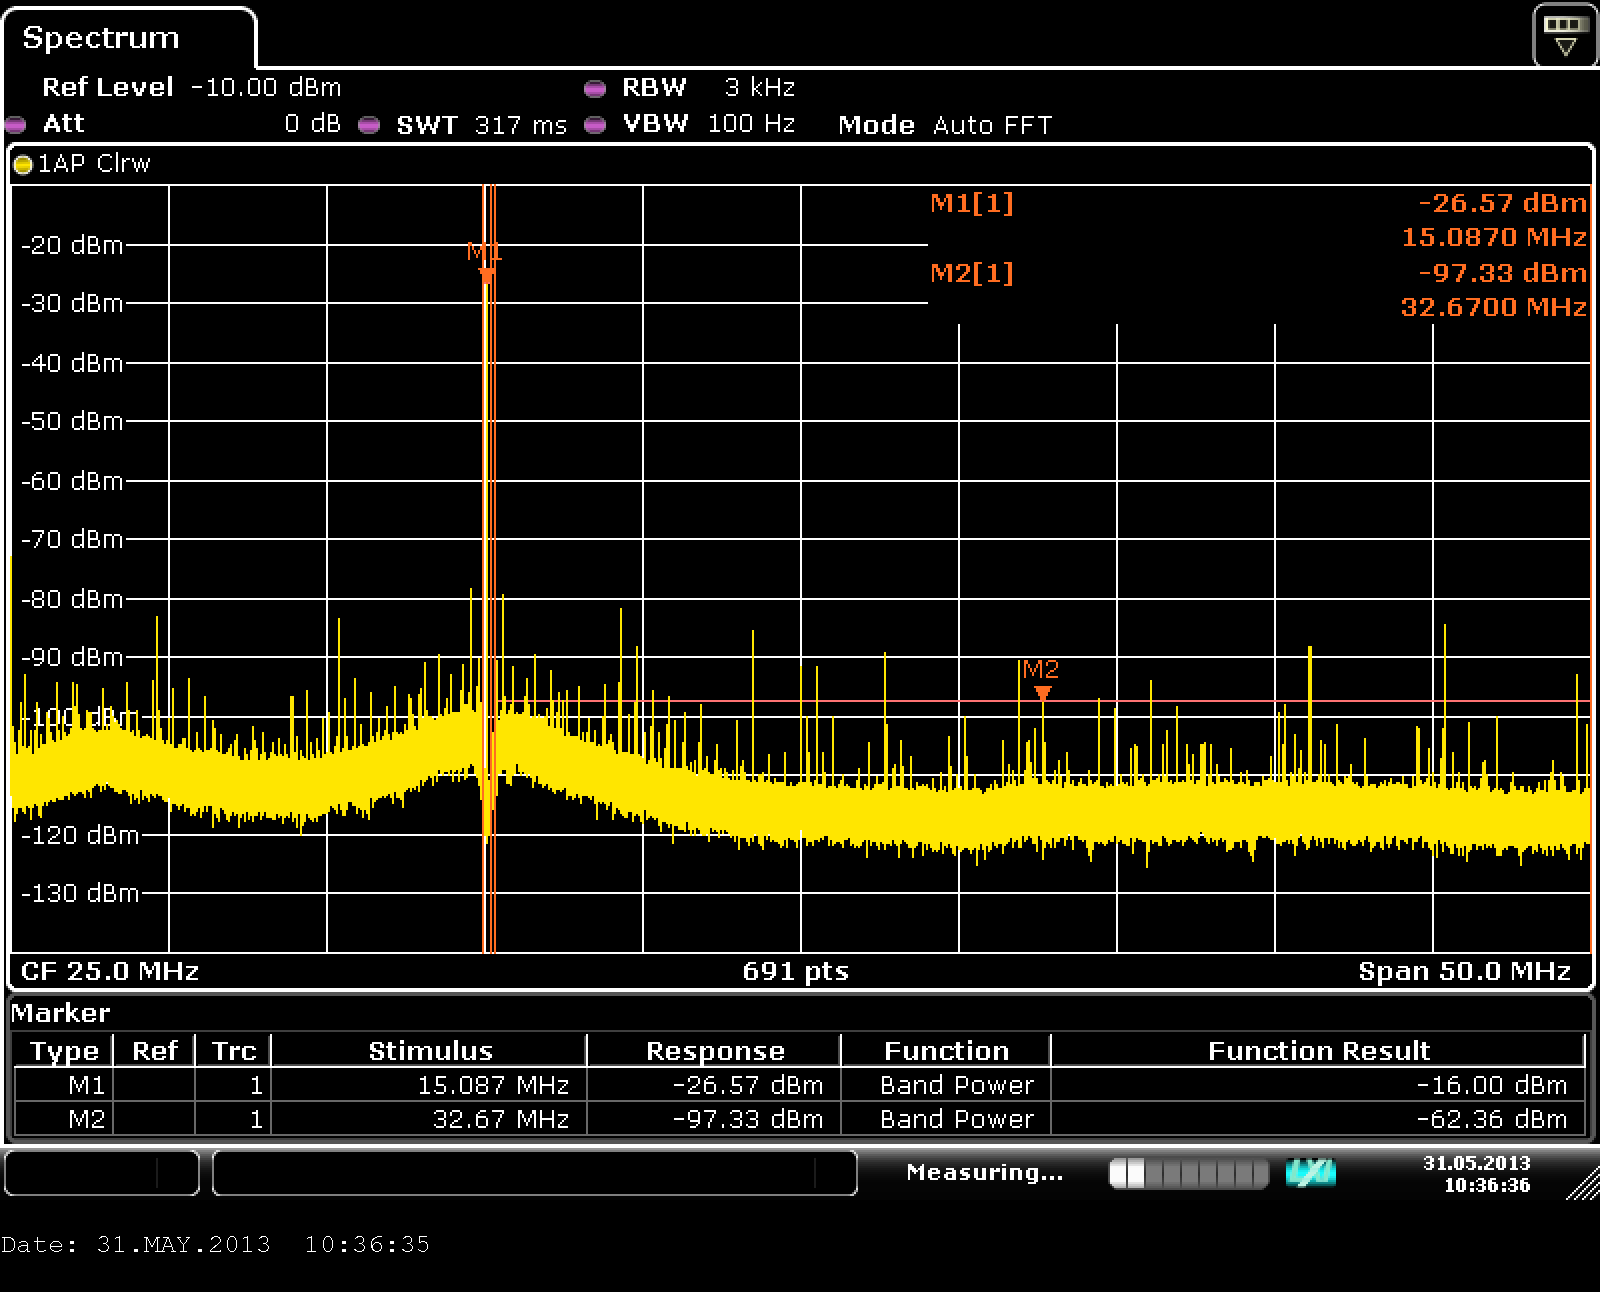Click the Mode Auto FFT setting
1600x1292 pixels.
click(945, 125)
